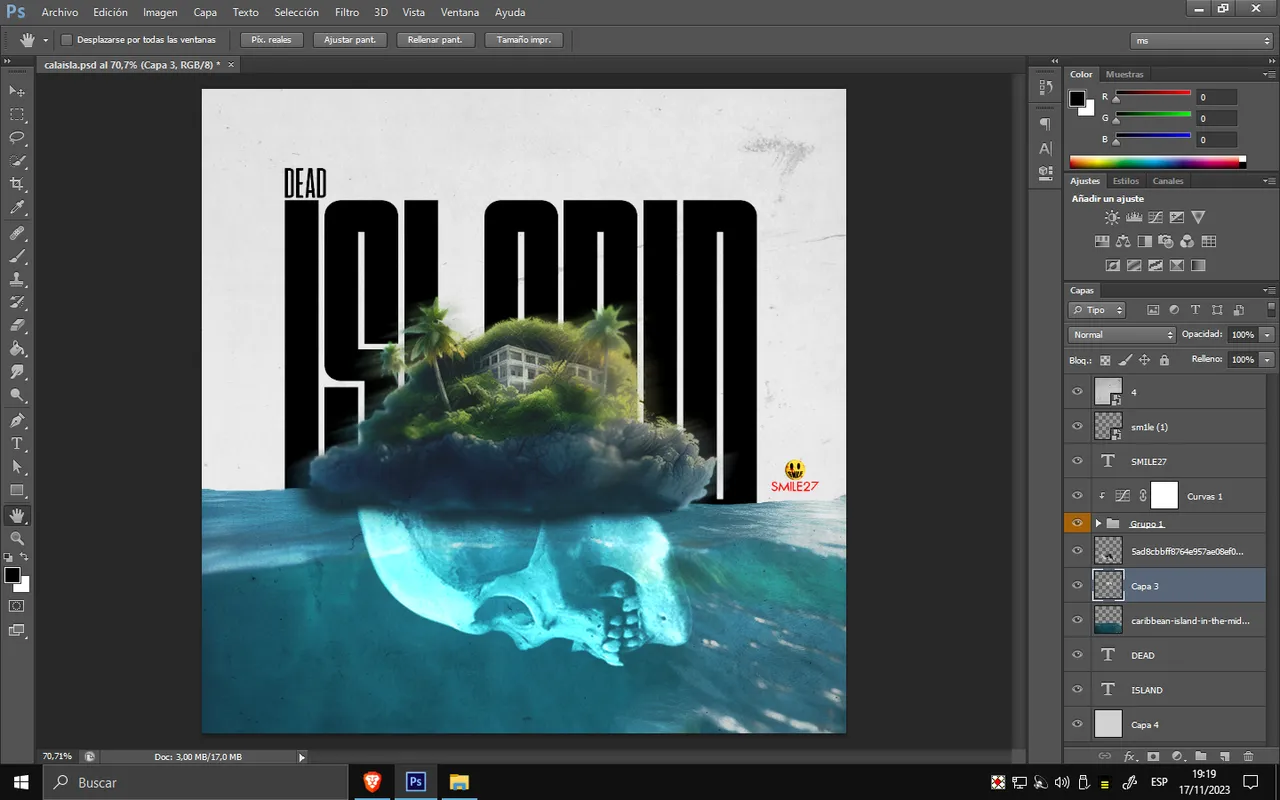Hide the Curvas 1 adjustment layer
The width and height of the screenshot is (1280, 800).
(x=1077, y=495)
